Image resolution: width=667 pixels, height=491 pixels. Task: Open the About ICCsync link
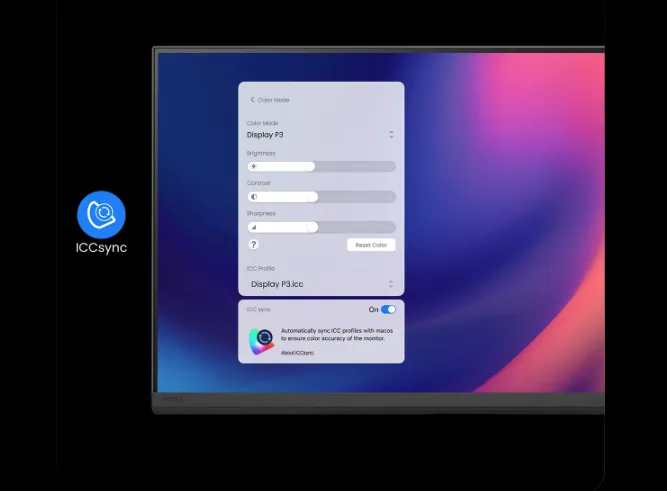point(297,353)
